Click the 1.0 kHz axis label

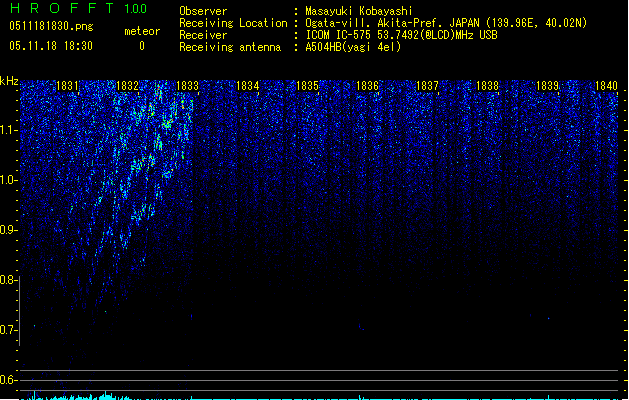tap(8, 180)
